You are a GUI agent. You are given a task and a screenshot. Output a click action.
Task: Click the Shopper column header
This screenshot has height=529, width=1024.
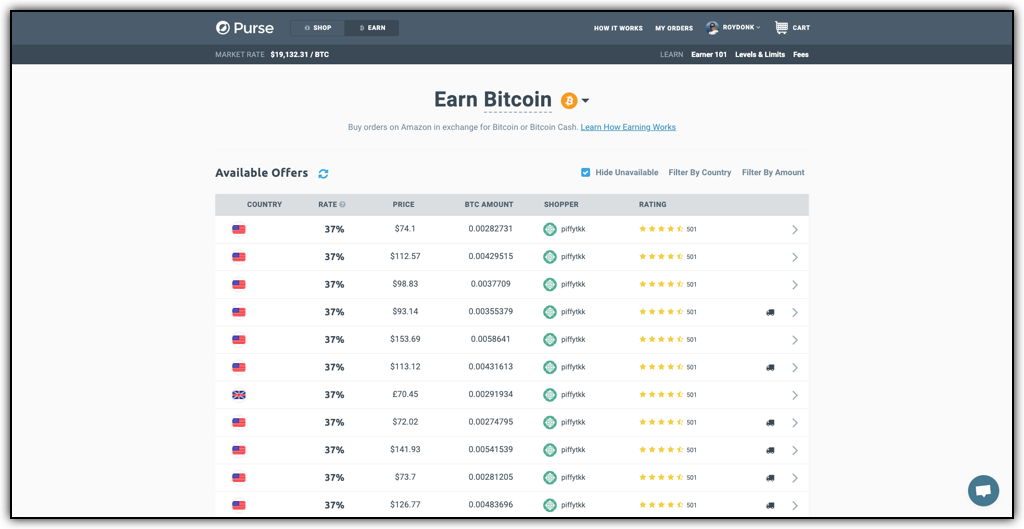coord(561,204)
